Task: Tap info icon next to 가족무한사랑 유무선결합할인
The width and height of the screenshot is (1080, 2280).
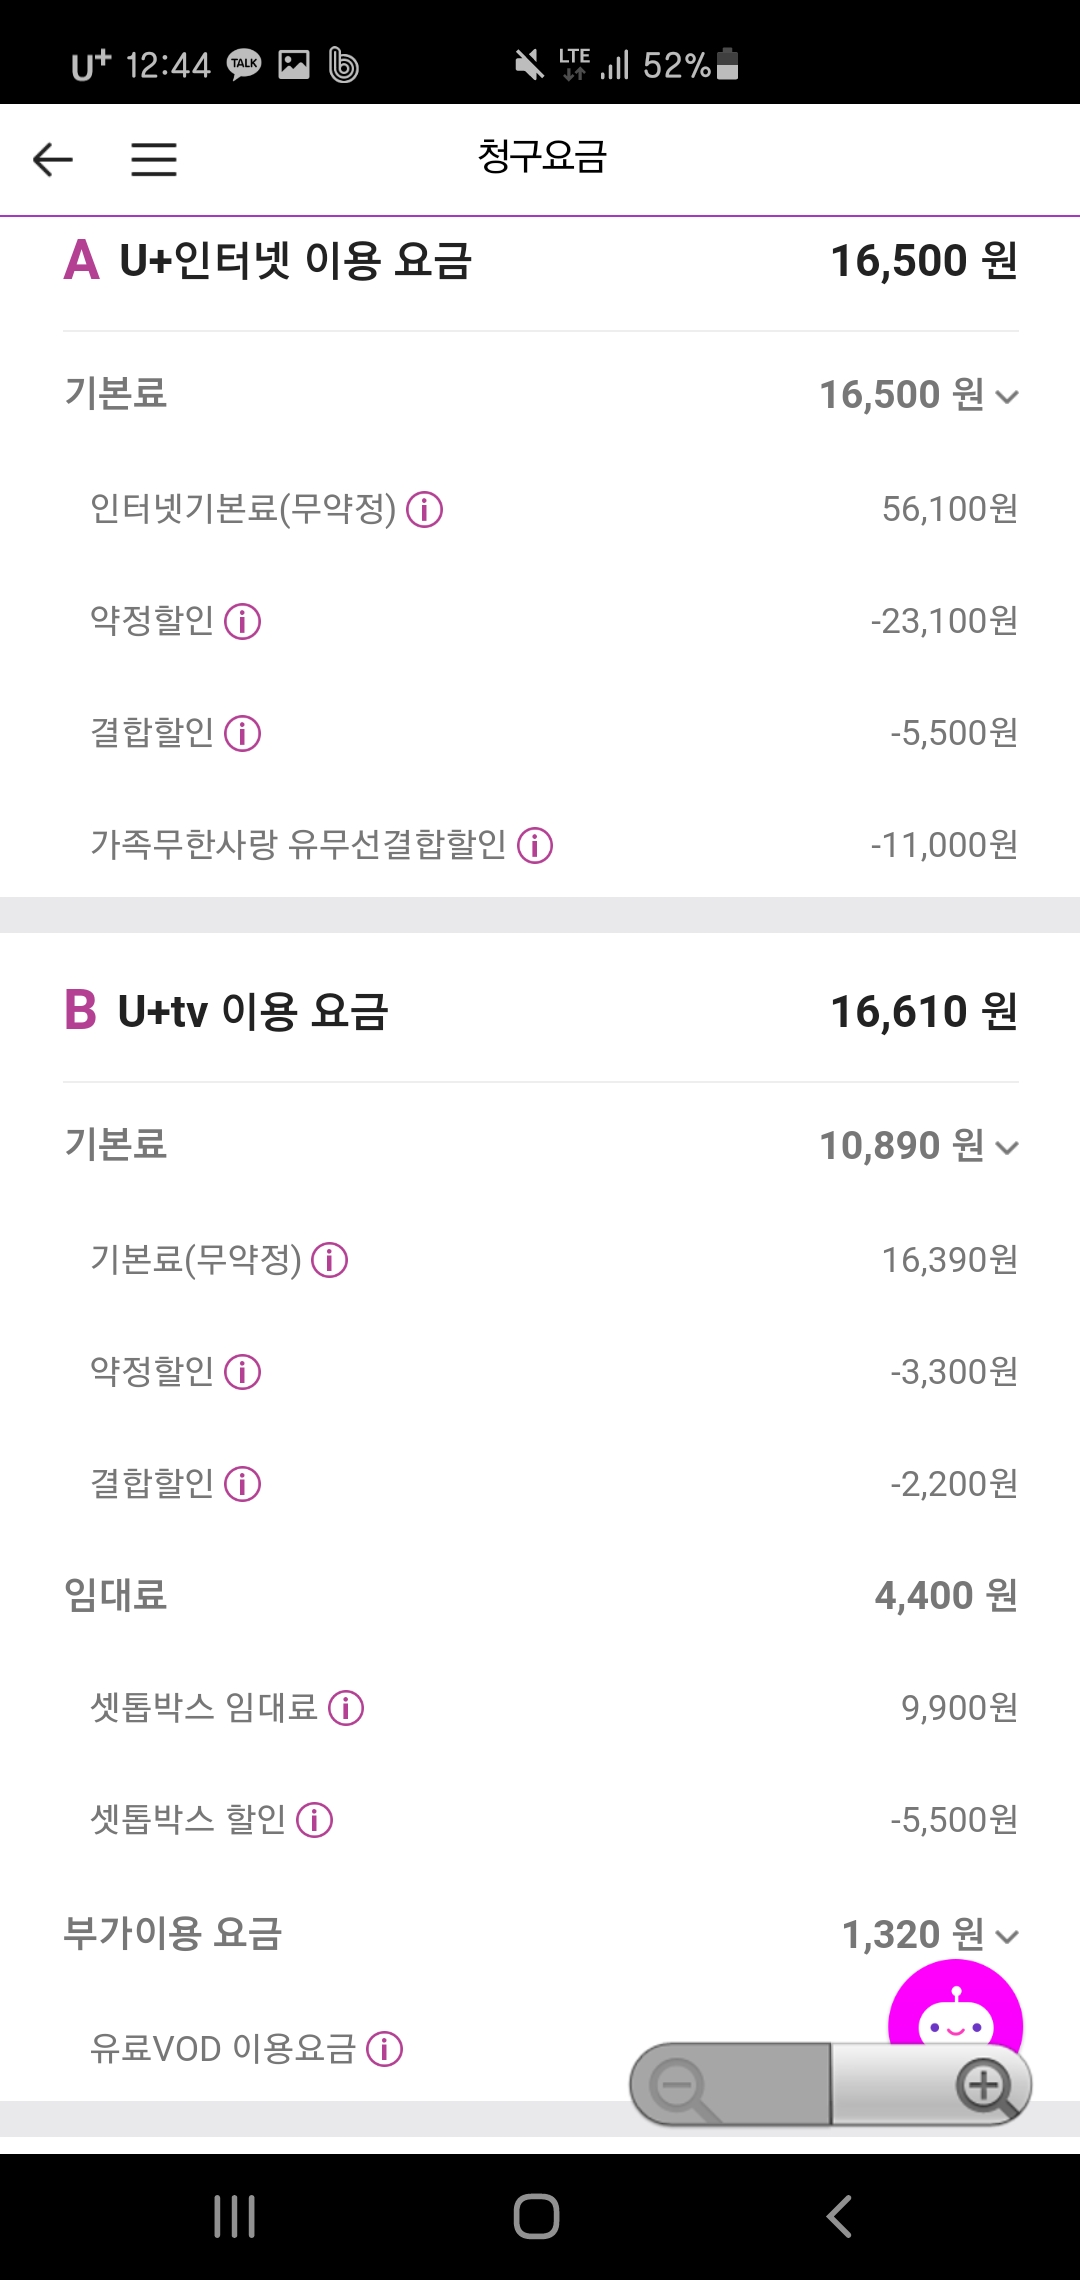Action: coord(535,846)
